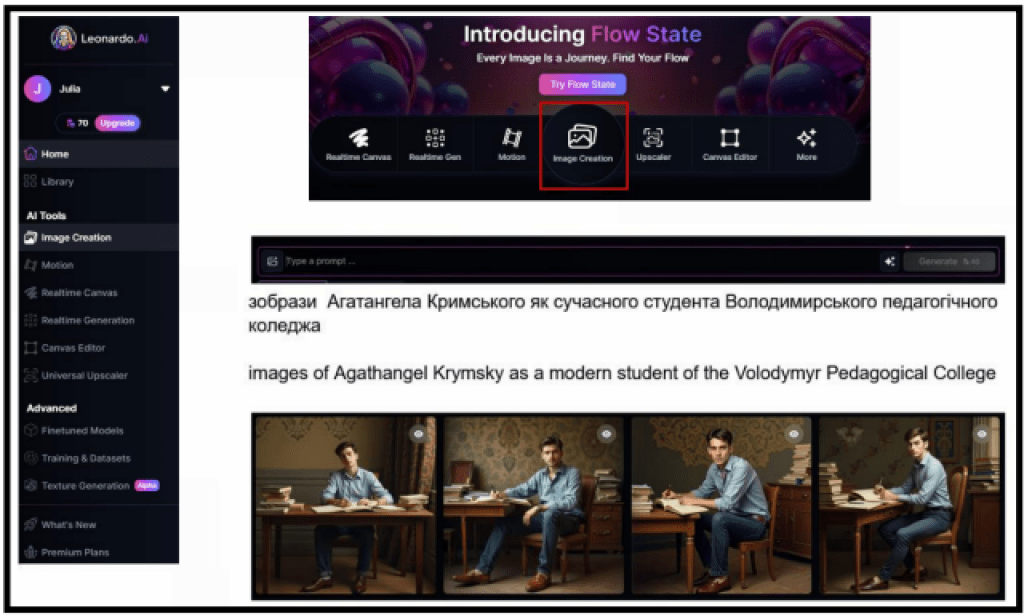1024x616 pixels.
Task: Toggle eye icon on first generated image
Action: coord(419,434)
